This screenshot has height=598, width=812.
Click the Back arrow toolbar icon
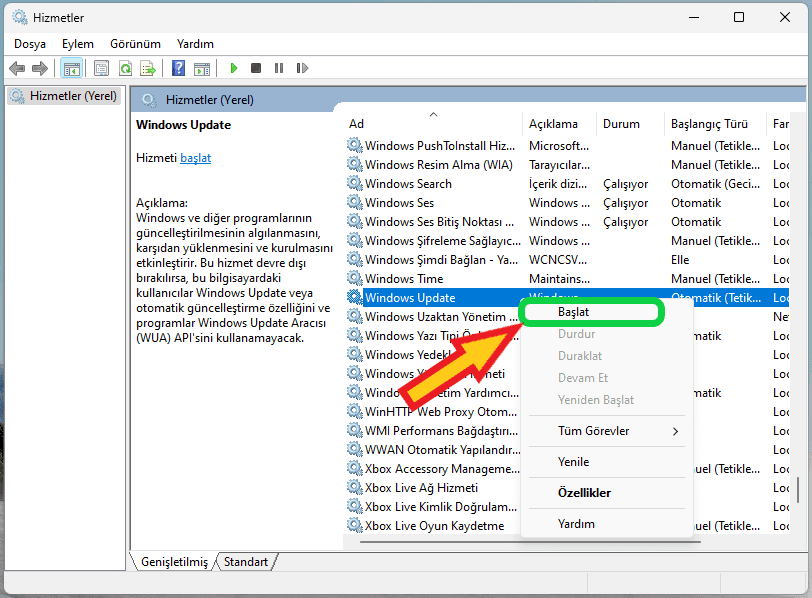(18, 68)
